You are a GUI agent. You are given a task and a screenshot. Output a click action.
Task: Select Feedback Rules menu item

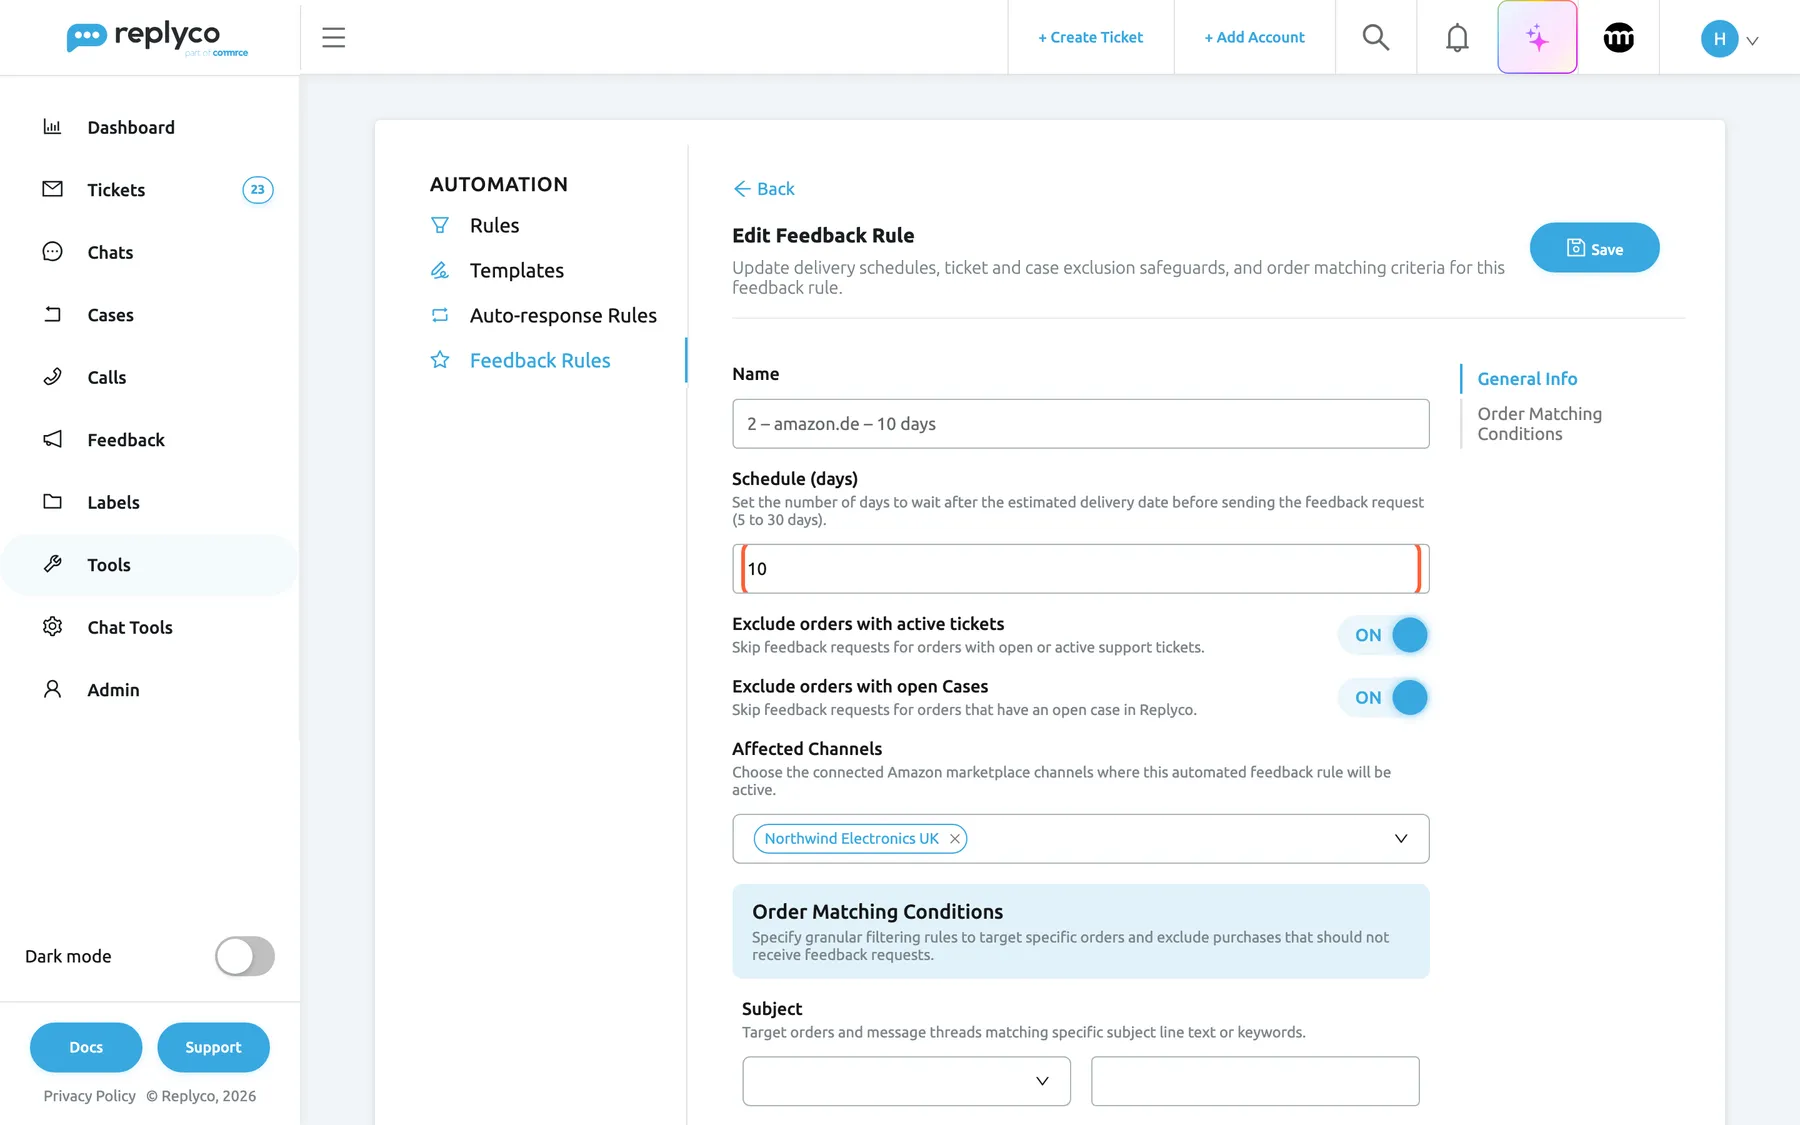coord(540,361)
